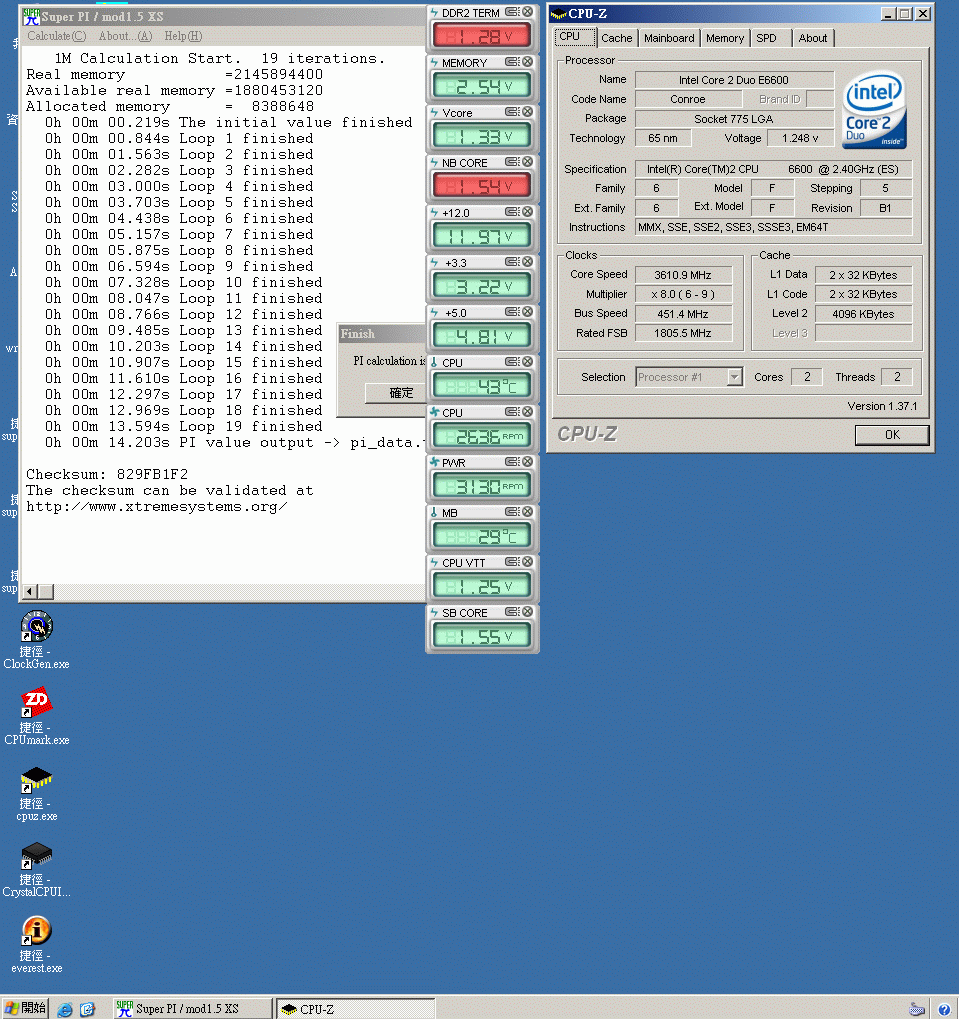Switch to the Mainboard tab in CPU-Z
The width and height of the screenshot is (959, 1019).
669,38
